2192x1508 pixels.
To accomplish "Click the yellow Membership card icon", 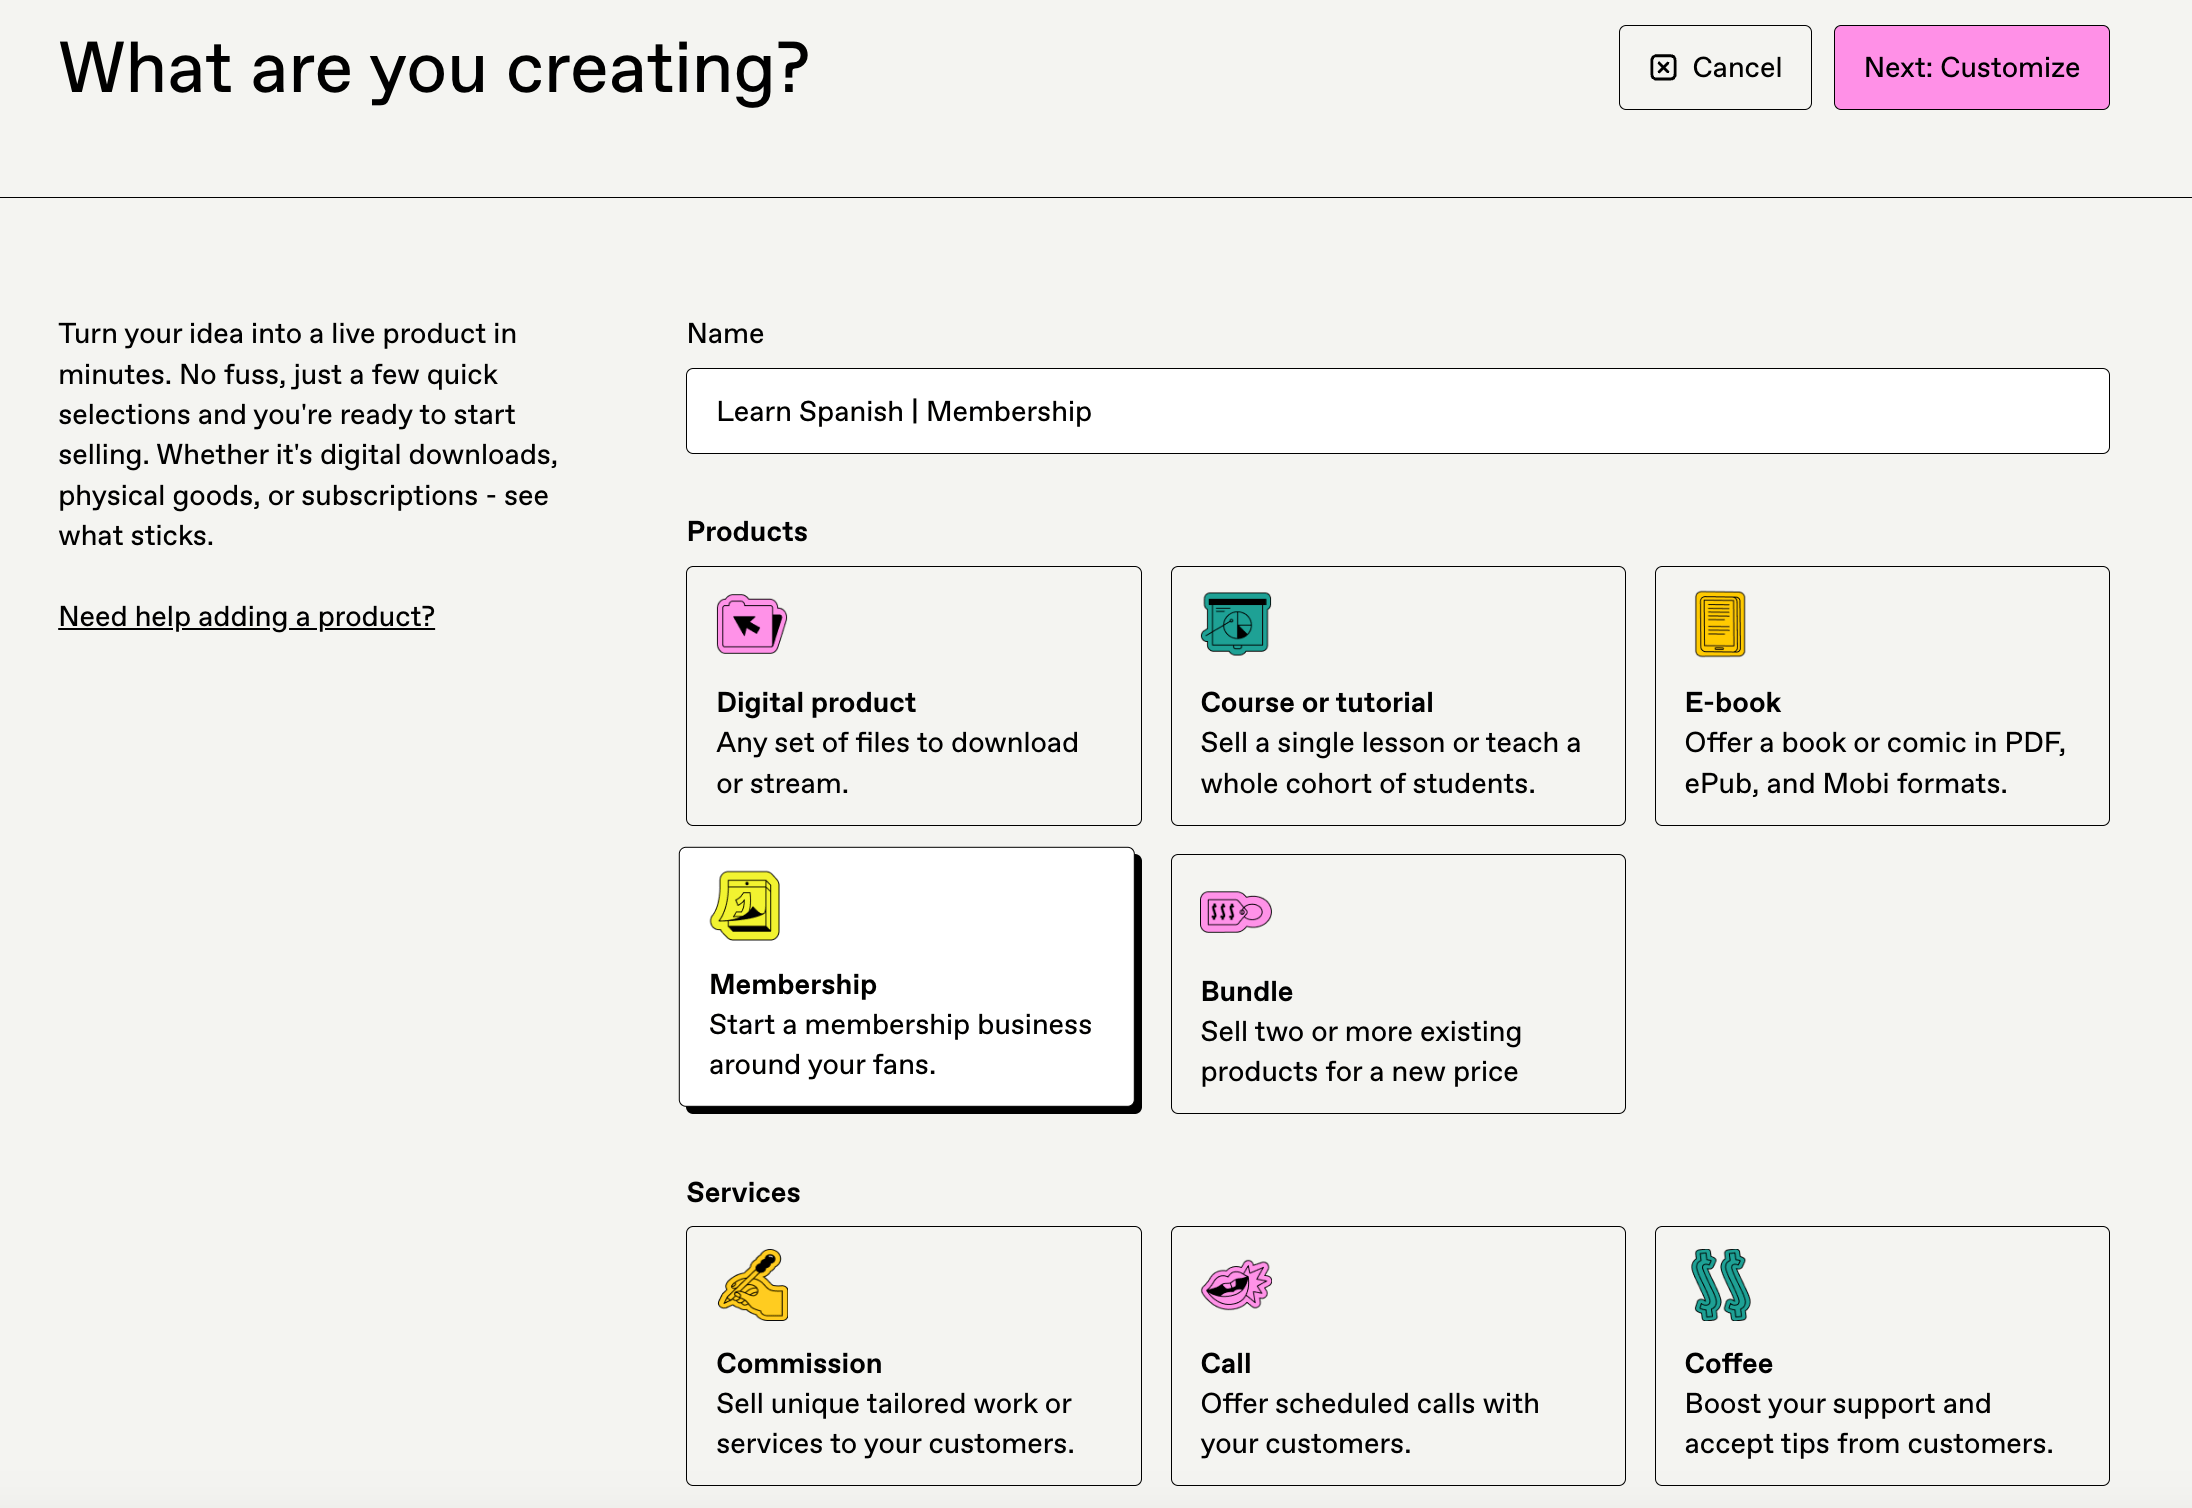I will coord(745,906).
